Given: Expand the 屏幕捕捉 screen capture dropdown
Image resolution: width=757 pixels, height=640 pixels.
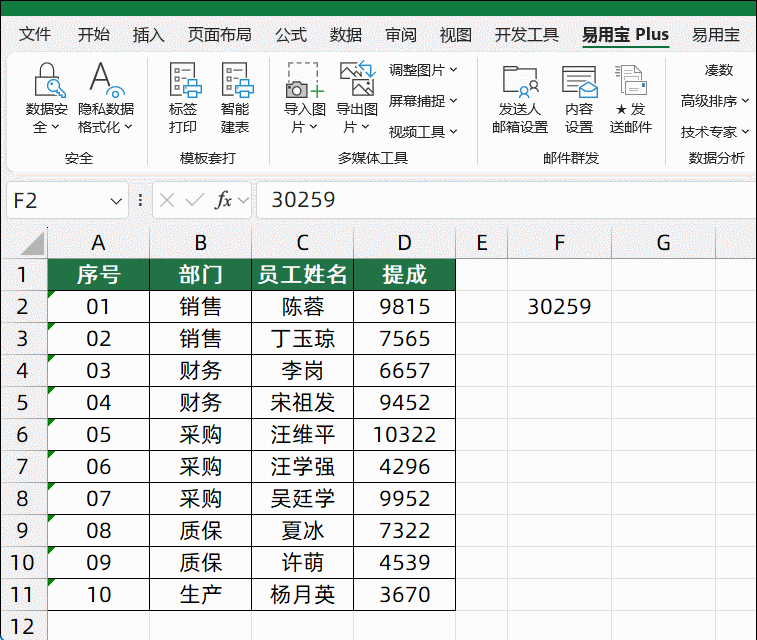Looking at the screenshot, I should (423, 101).
